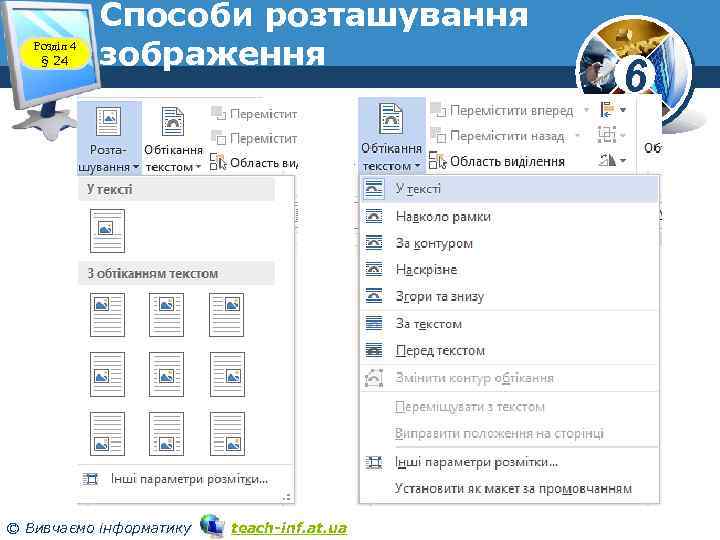The width and height of the screenshot is (720, 540).
Task: Click the 'За текстом' wrap icon
Action: pyautogui.click(x=374, y=323)
